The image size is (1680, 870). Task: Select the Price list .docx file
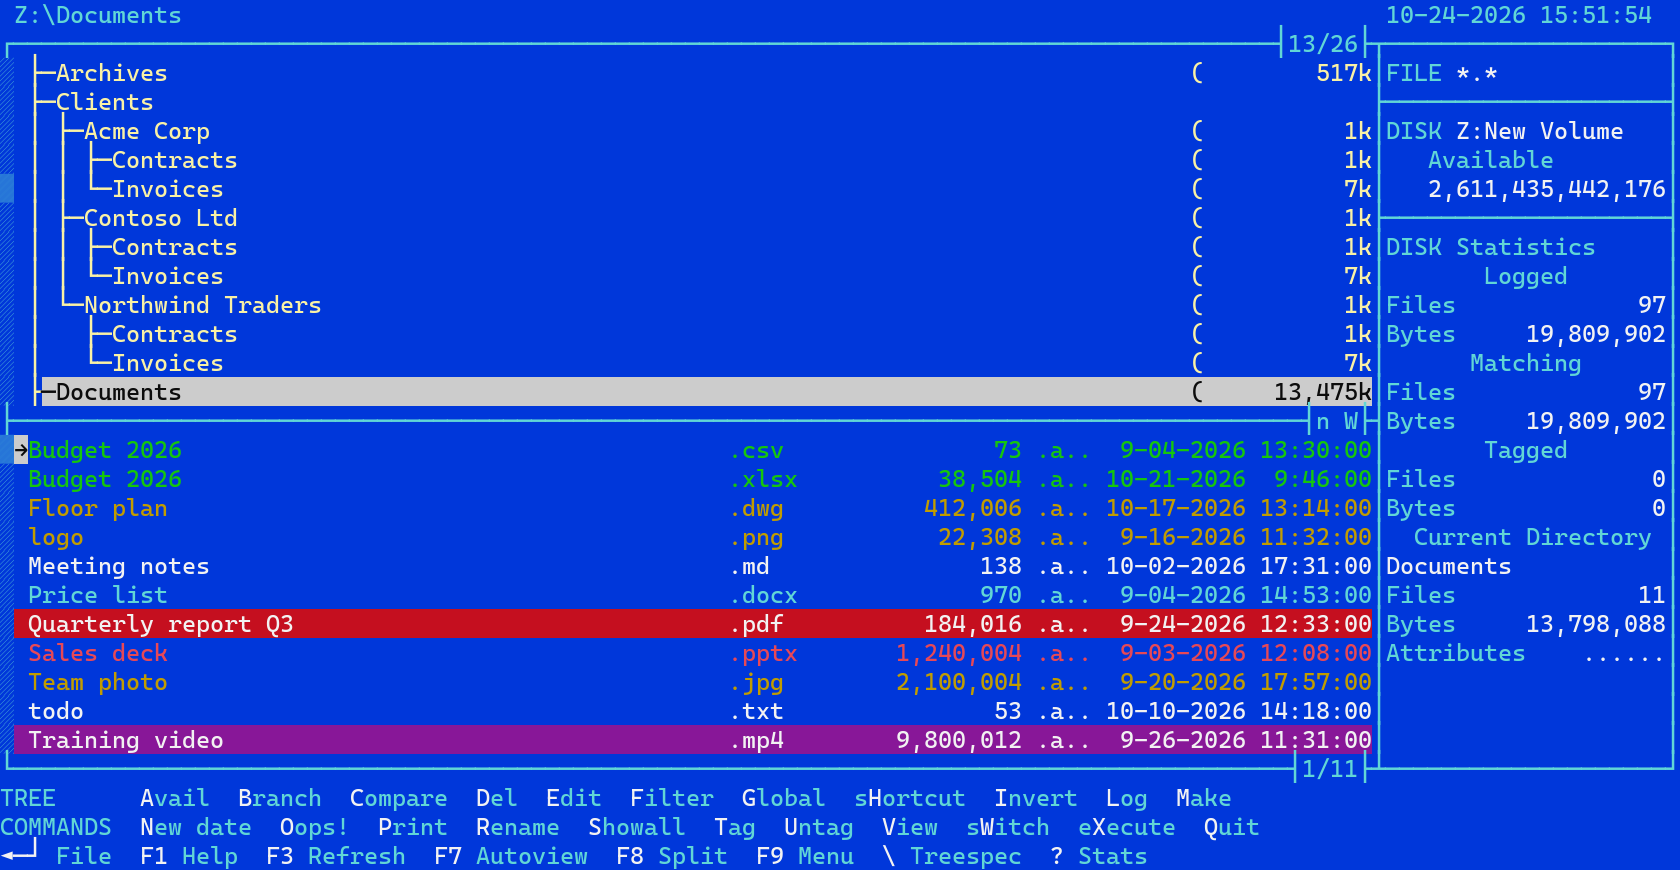point(692,595)
